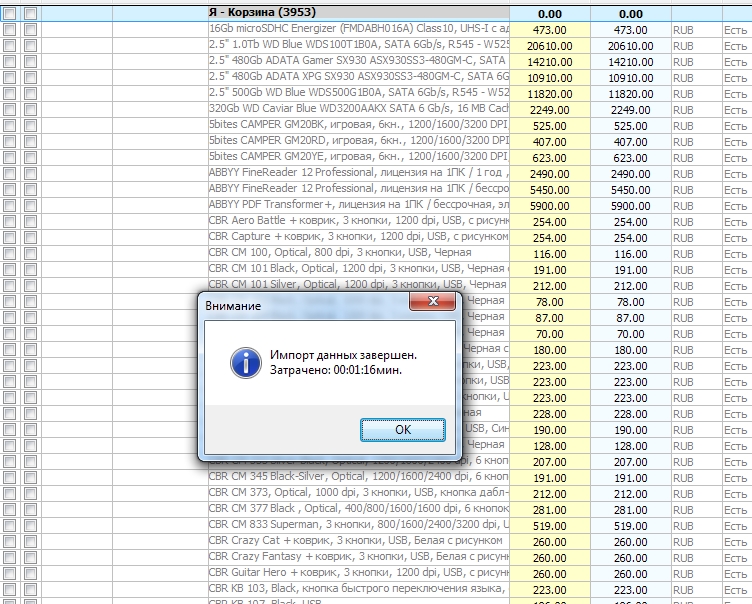Select CBR KB 103 Black keyboard item

[359, 588]
